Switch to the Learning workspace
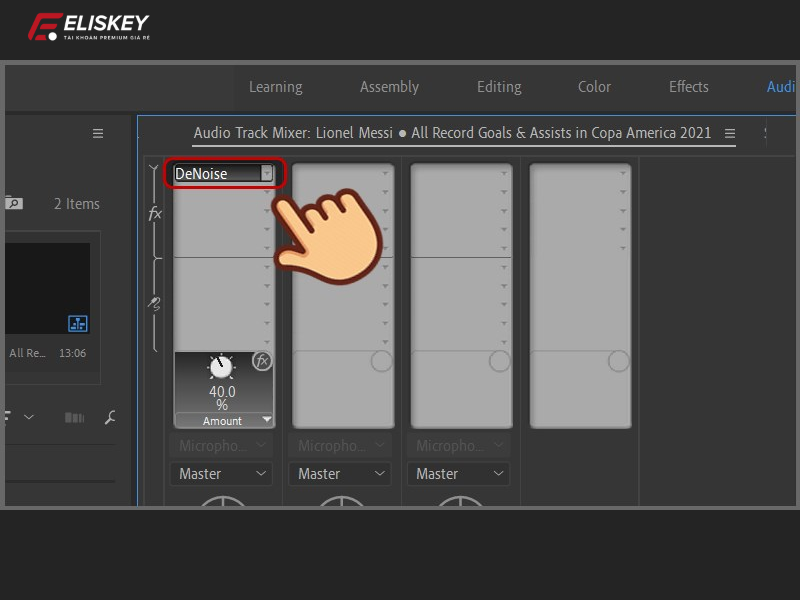 point(275,87)
